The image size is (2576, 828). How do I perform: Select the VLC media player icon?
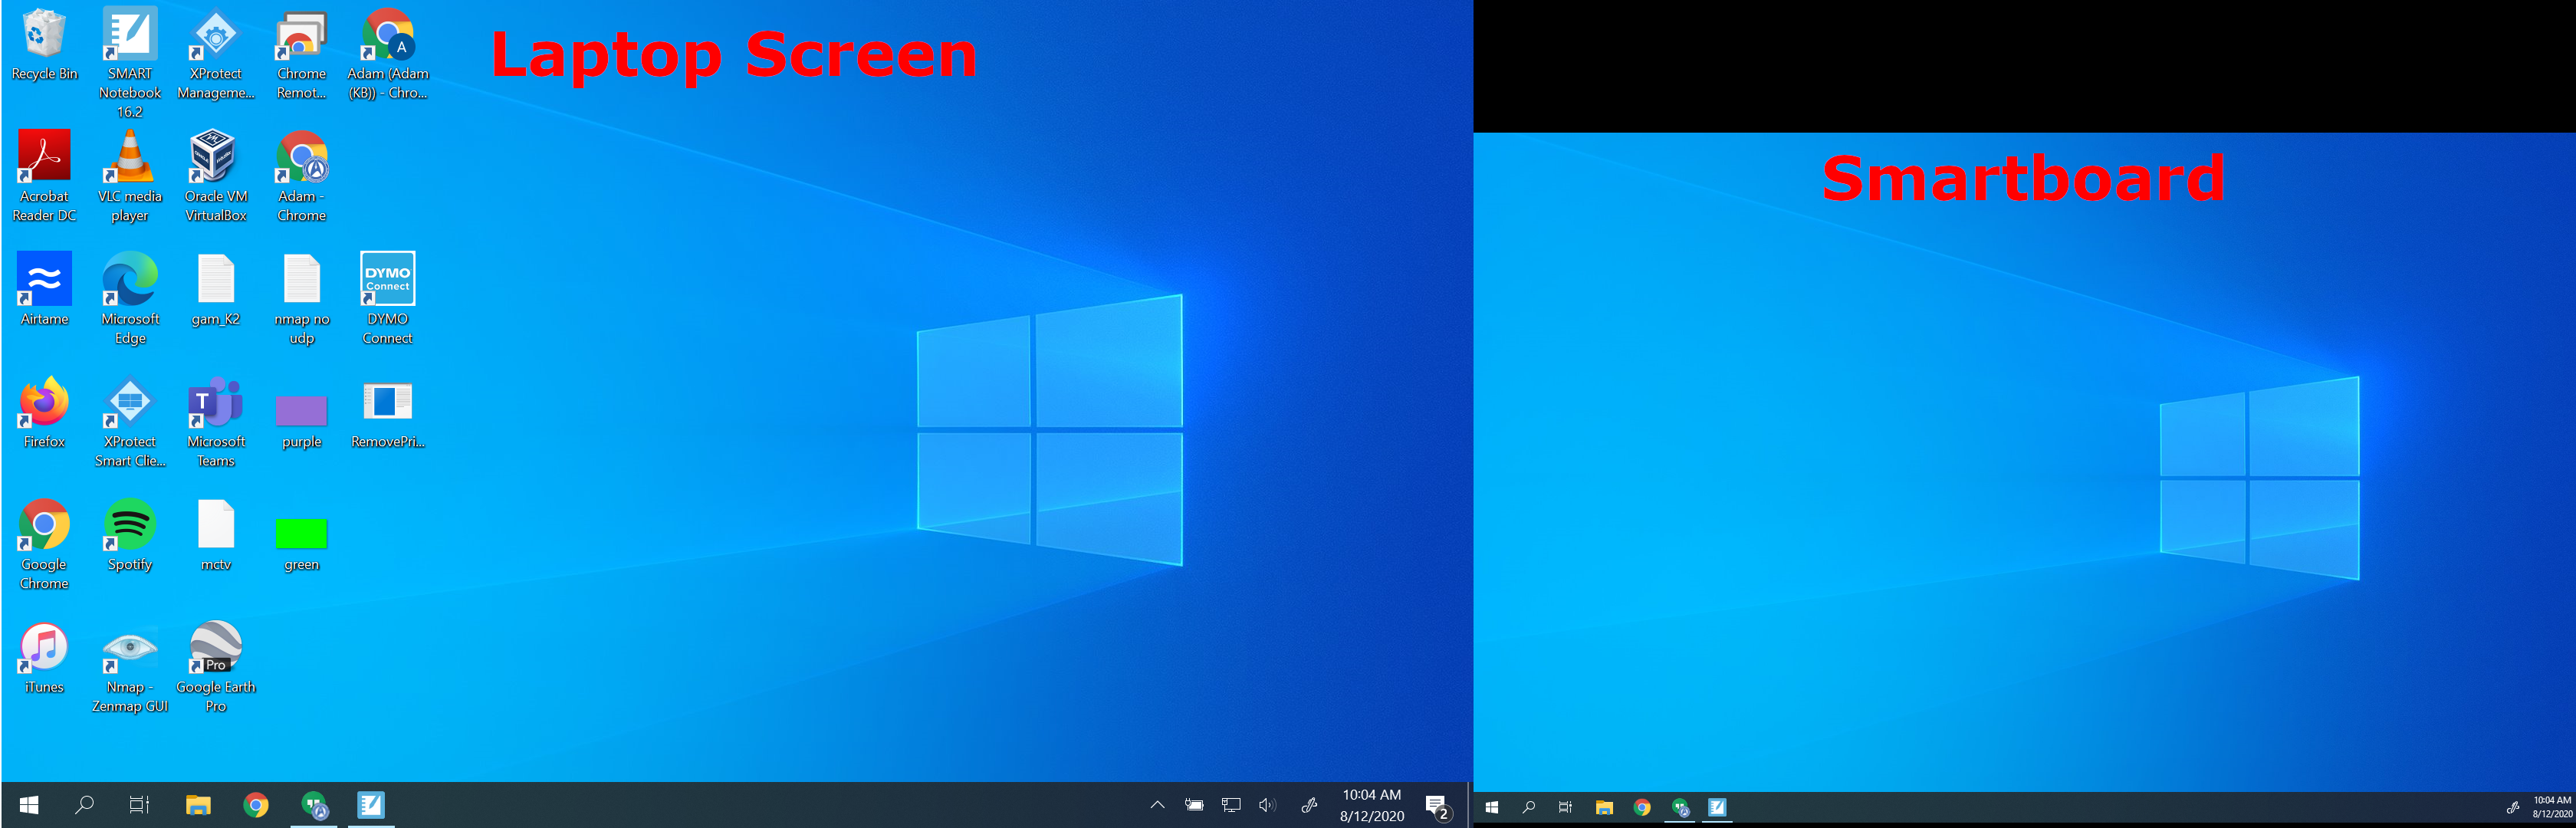point(130,158)
